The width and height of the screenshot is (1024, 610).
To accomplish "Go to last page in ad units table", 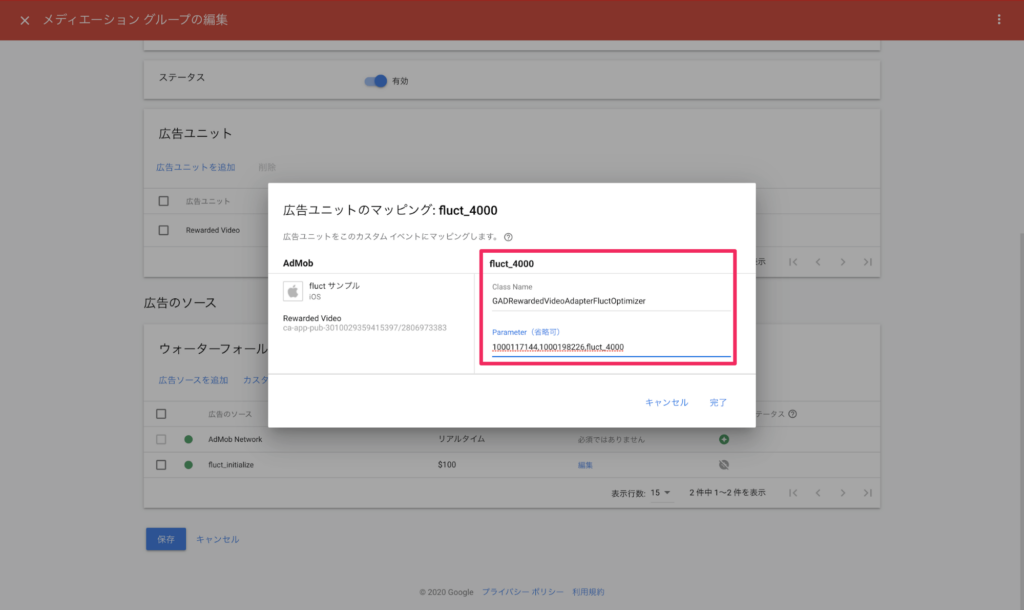I will (867, 262).
